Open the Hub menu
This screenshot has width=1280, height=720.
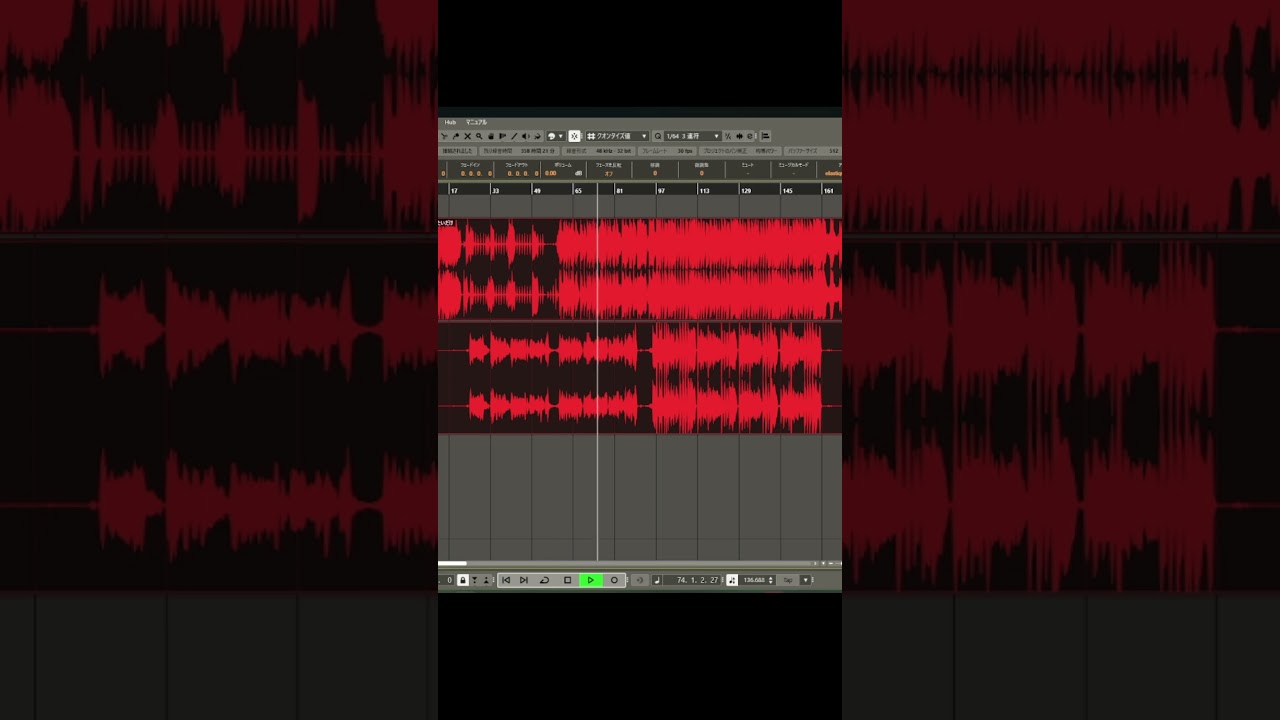coord(450,122)
